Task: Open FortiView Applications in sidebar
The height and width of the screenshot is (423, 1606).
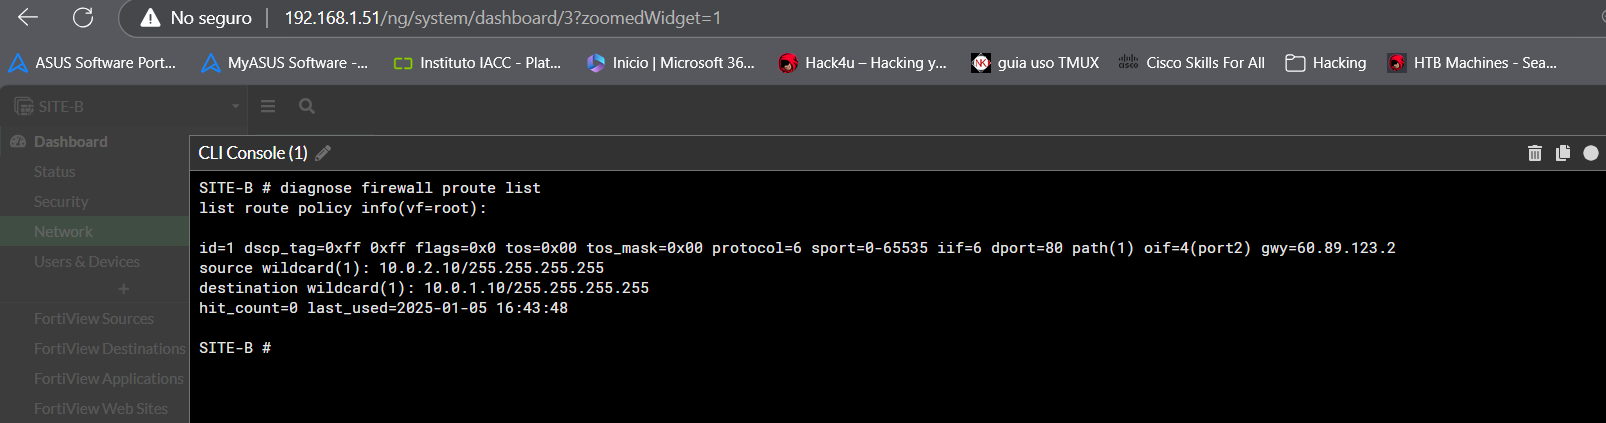Action: (x=108, y=379)
